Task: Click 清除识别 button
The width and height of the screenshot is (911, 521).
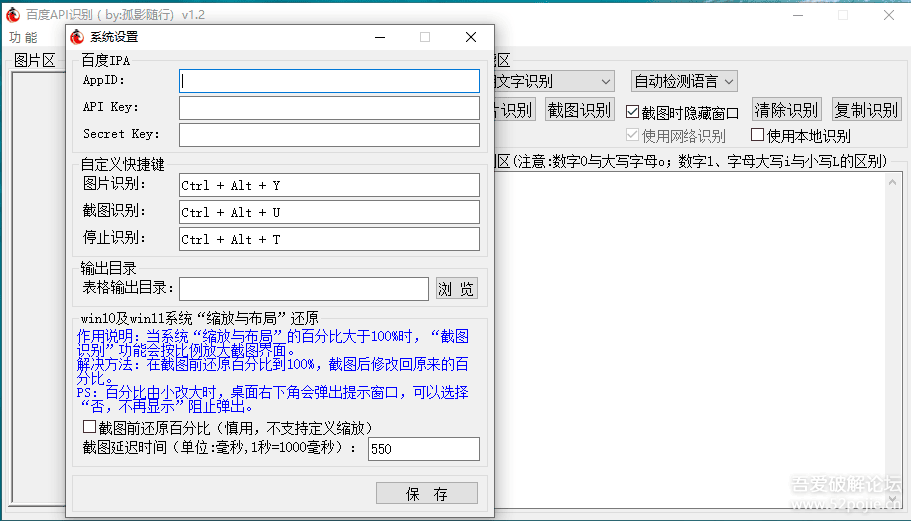Action: tap(786, 110)
